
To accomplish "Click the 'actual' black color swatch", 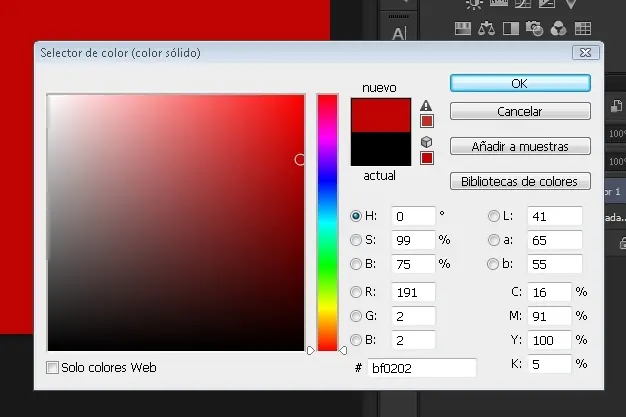I will [x=381, y=149].
